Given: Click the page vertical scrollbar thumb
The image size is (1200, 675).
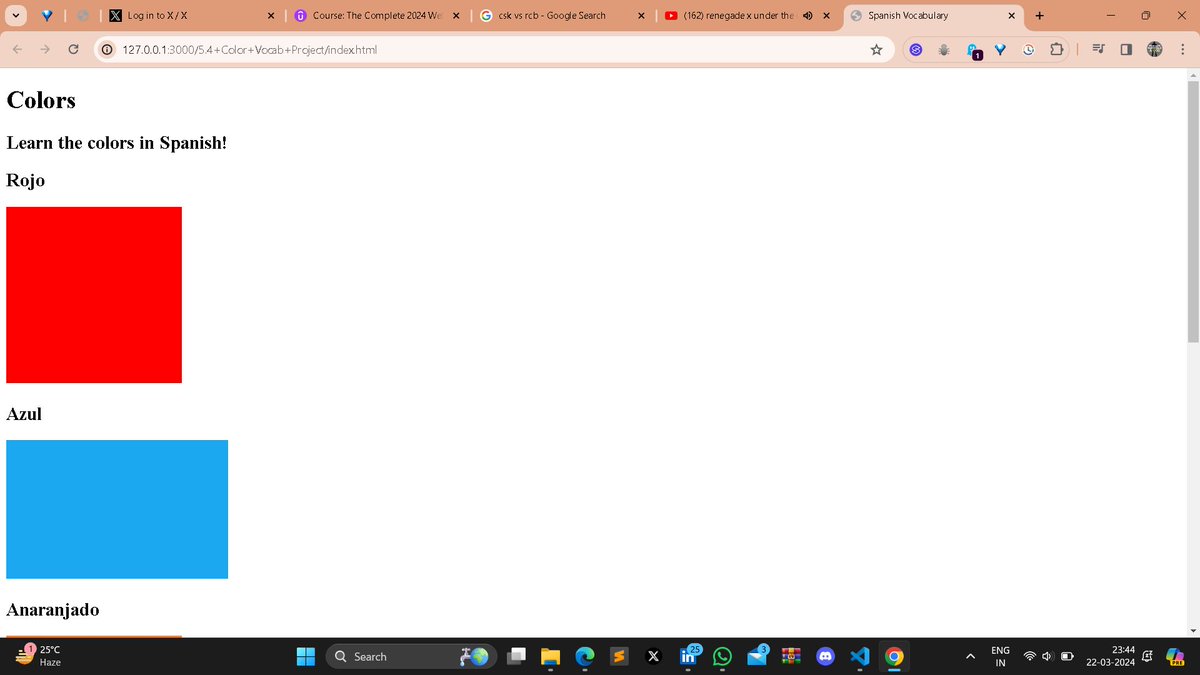Looking at the screenshot, I should click(1192, 212).
